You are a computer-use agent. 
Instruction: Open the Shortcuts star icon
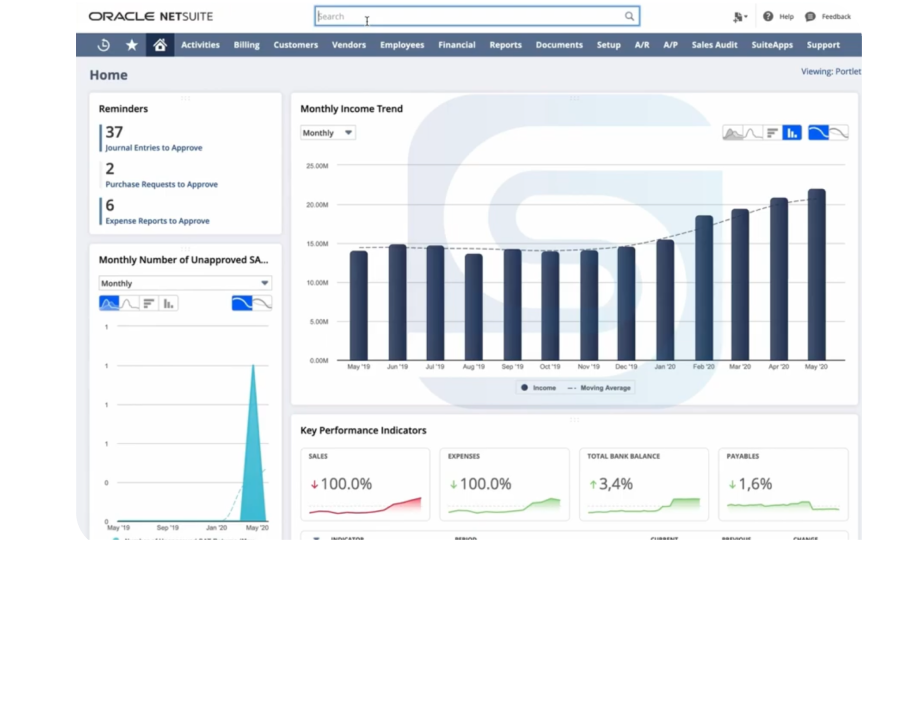coord(131,45)
